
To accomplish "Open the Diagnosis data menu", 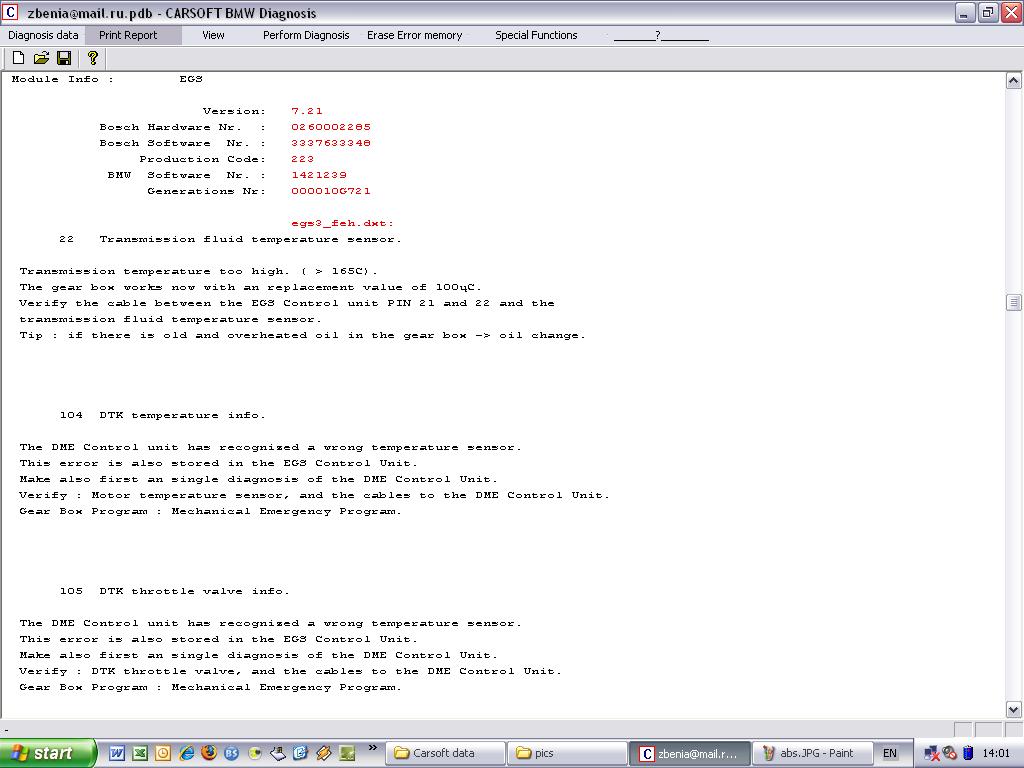I will coord(43,35).
